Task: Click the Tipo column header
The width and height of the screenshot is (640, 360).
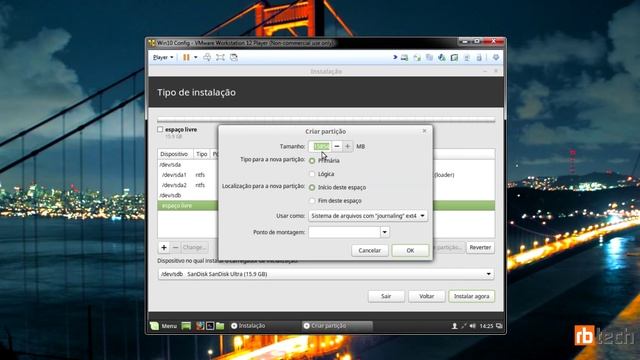Action: [202, 154]
